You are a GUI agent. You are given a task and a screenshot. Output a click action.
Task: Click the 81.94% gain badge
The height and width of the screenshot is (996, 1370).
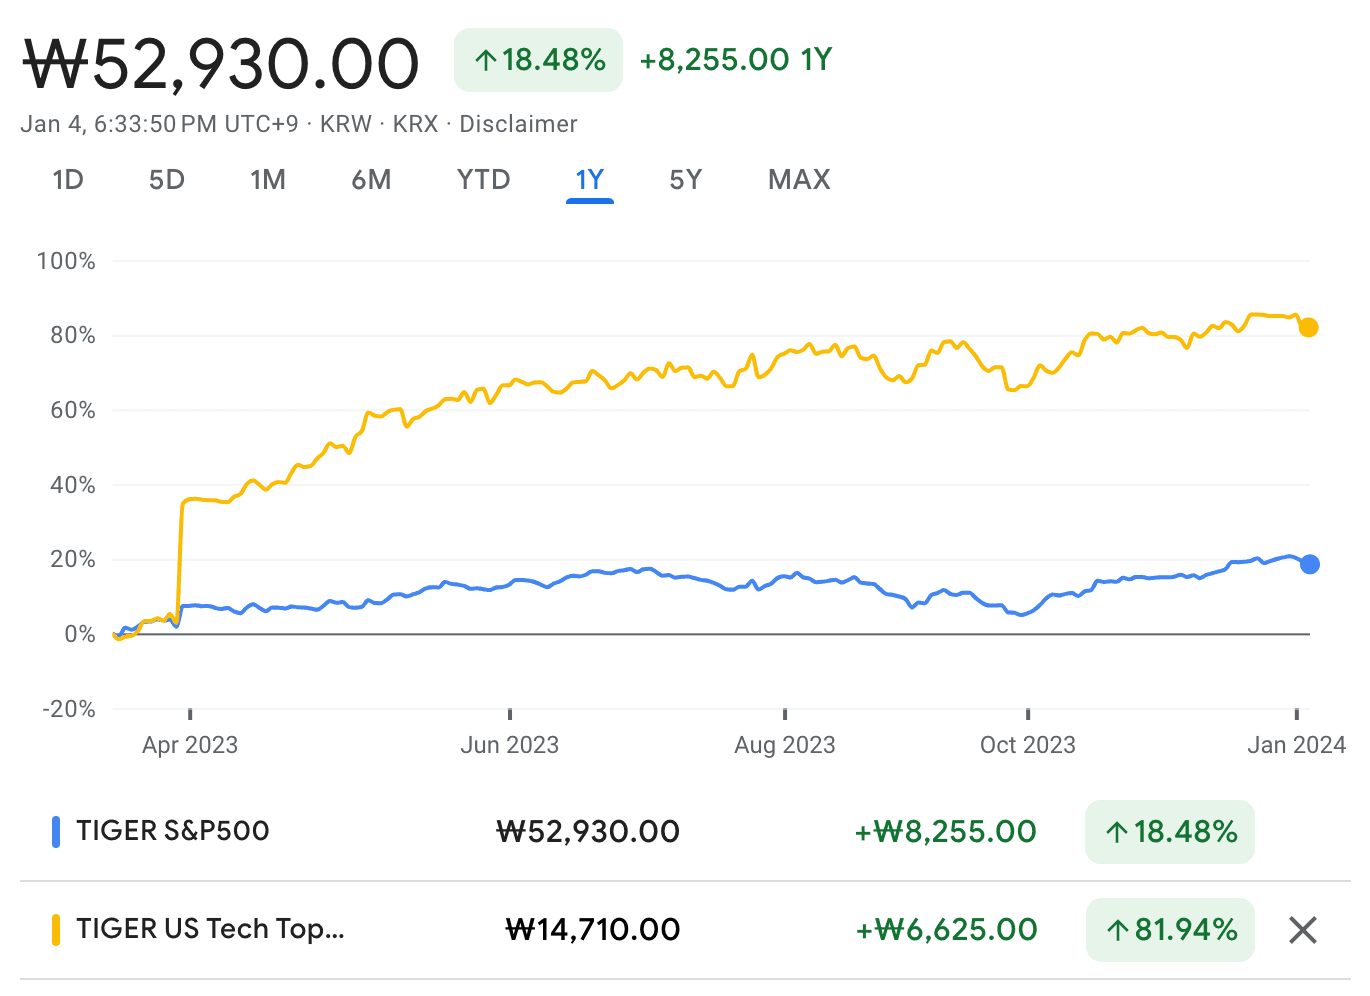(1170, 930)
